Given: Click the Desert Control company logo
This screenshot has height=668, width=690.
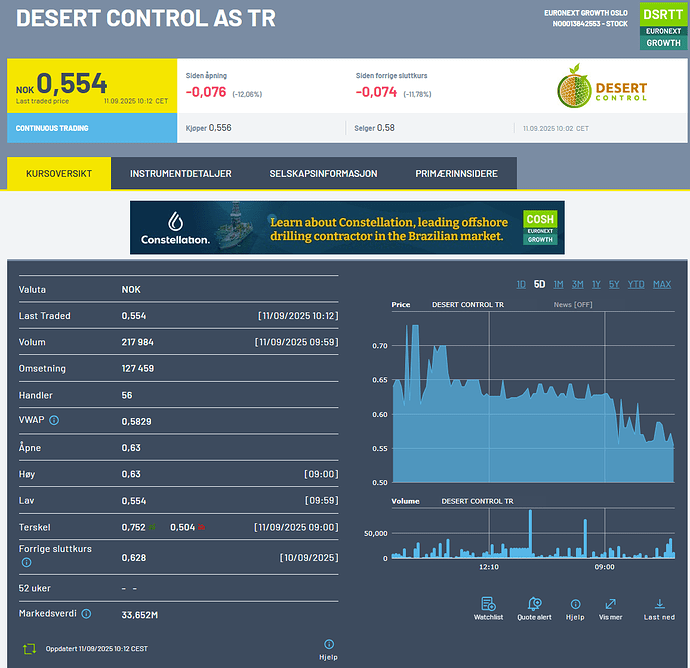Looking at the screenshot, I should click(602, 86).
